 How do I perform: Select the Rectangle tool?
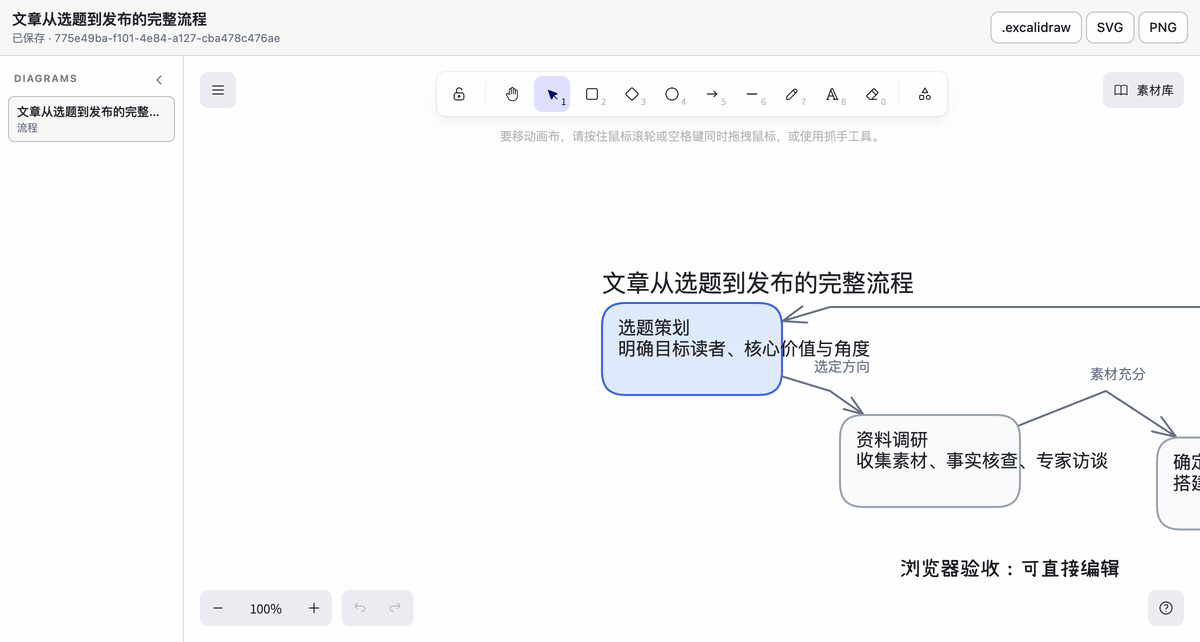592,94
